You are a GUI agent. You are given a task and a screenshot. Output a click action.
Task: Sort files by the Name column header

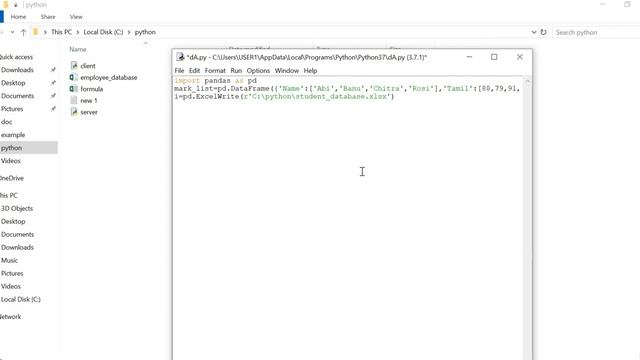[78, 49]
